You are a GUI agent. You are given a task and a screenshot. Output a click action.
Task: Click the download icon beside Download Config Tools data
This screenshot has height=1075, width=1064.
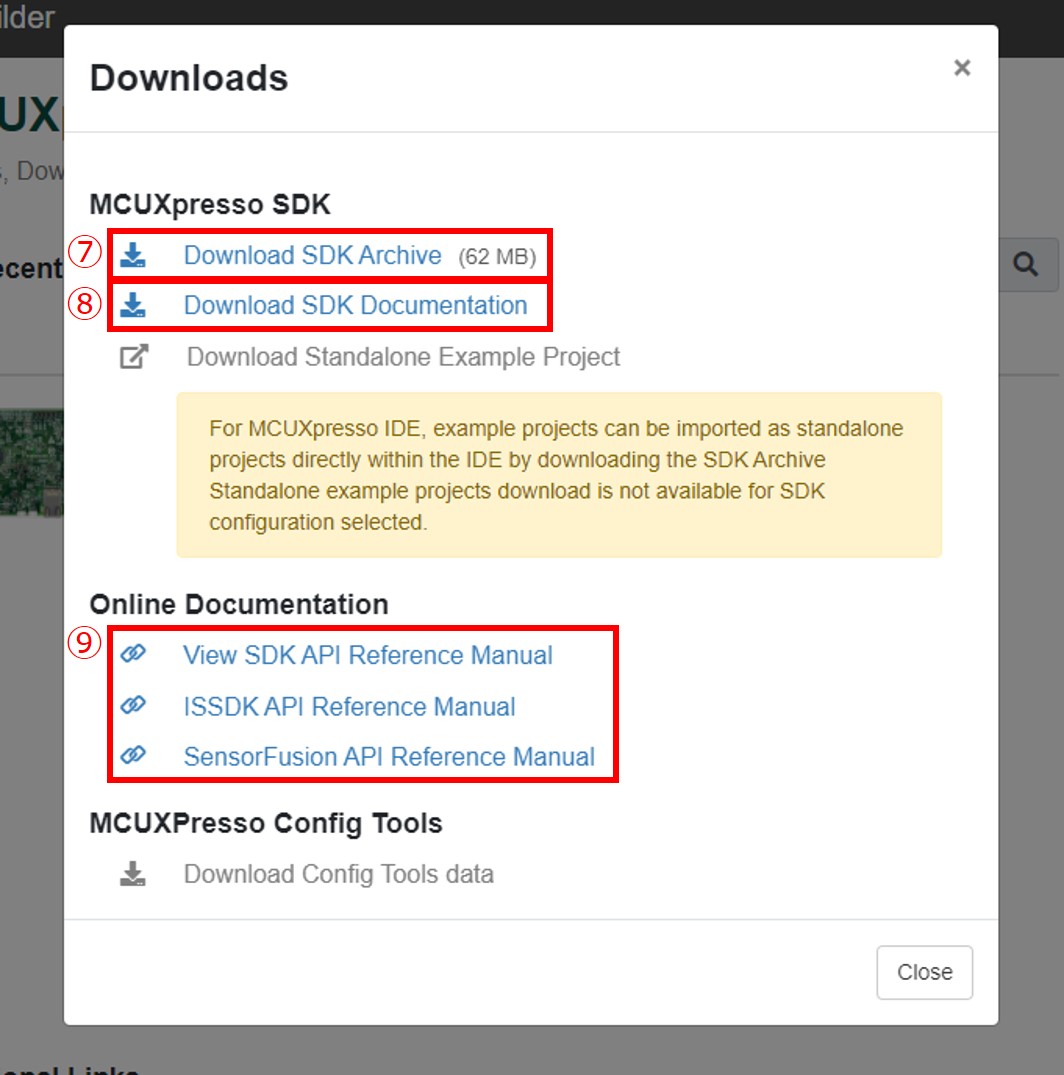click(x=133, y=873)
